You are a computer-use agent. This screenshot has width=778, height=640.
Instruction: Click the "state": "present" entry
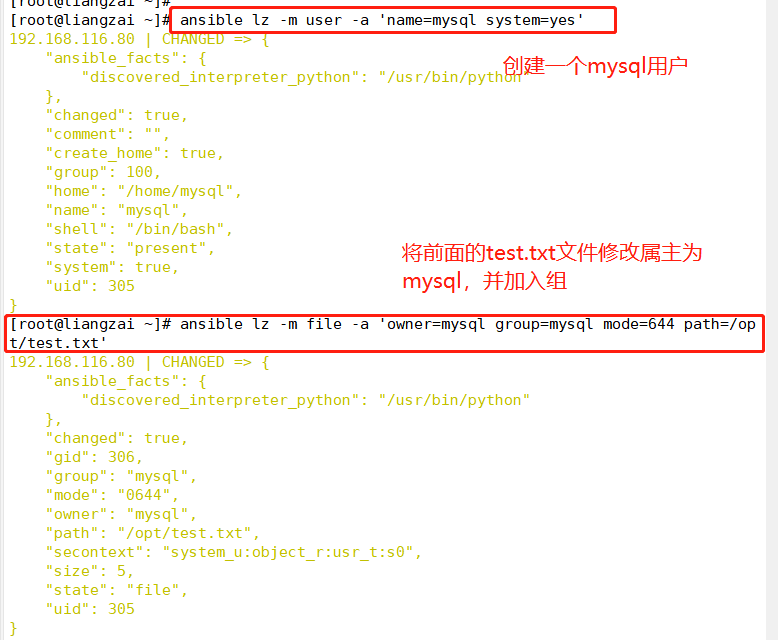tap(130, 248)
